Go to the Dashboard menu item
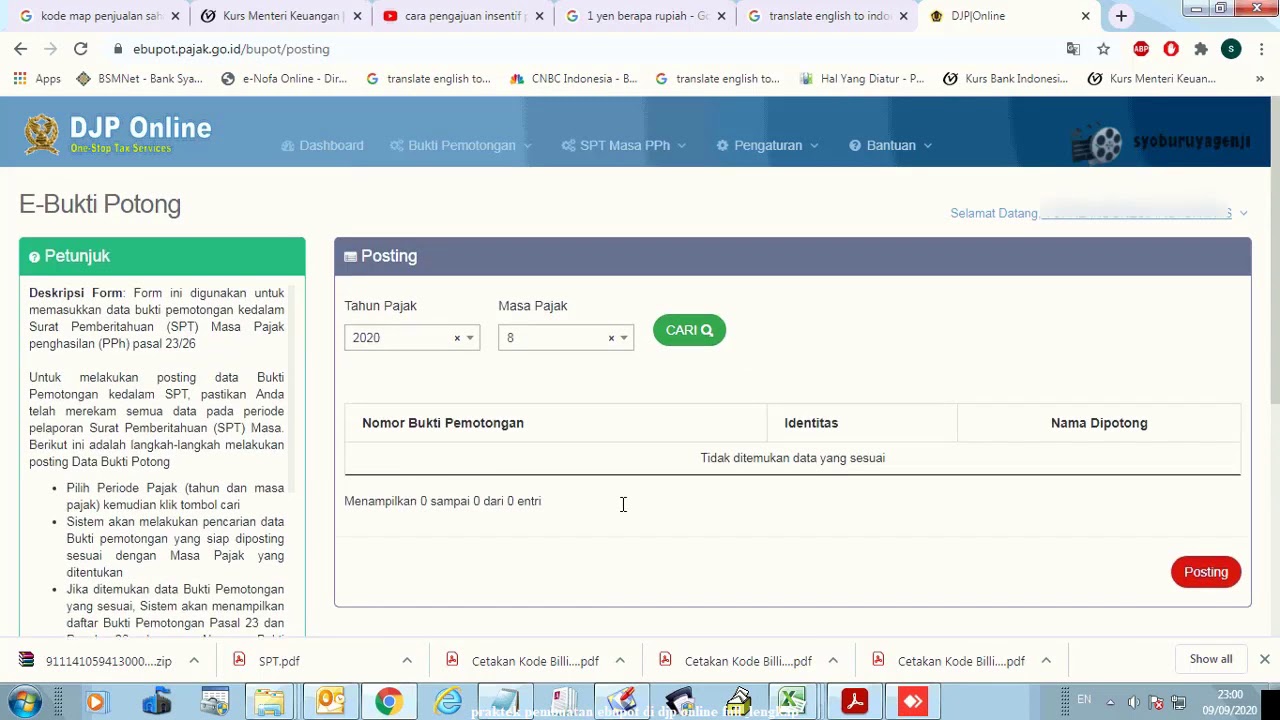This screenshot has height=720, width=1280. point(322,145)
